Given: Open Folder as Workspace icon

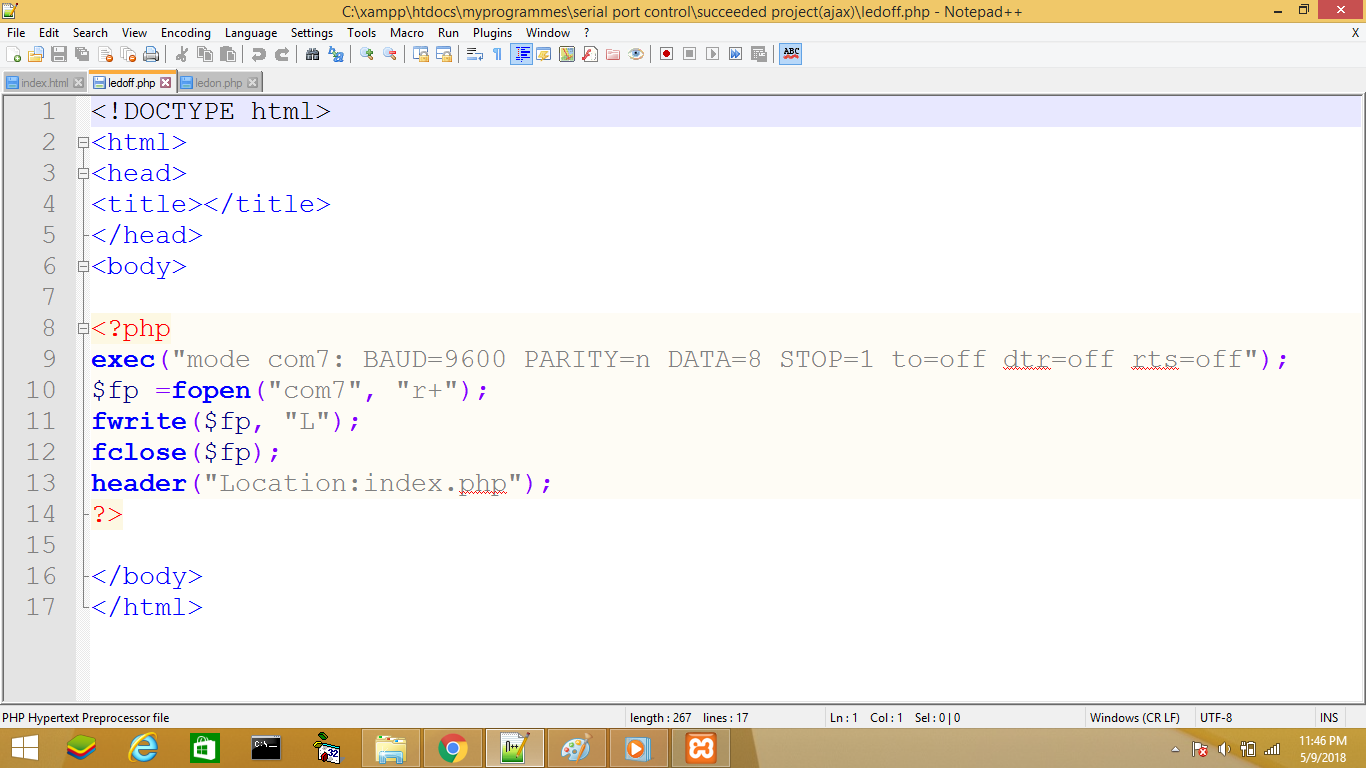Looking at the screenshot, I should click(x=613, y=54).
